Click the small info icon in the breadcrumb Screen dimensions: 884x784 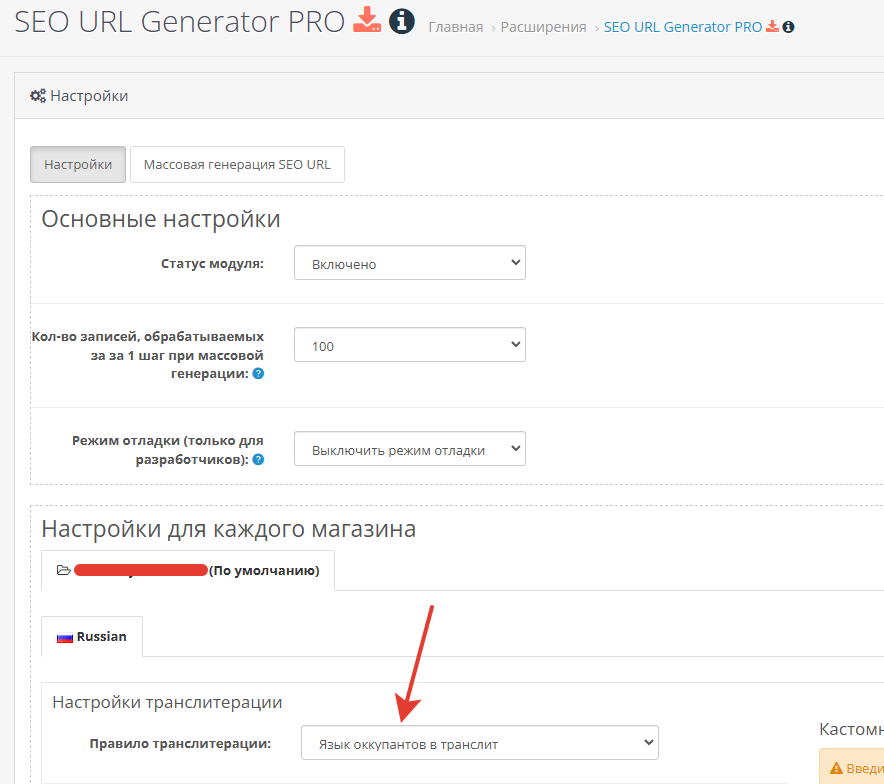pyautogui.click(x=789, y=27)
